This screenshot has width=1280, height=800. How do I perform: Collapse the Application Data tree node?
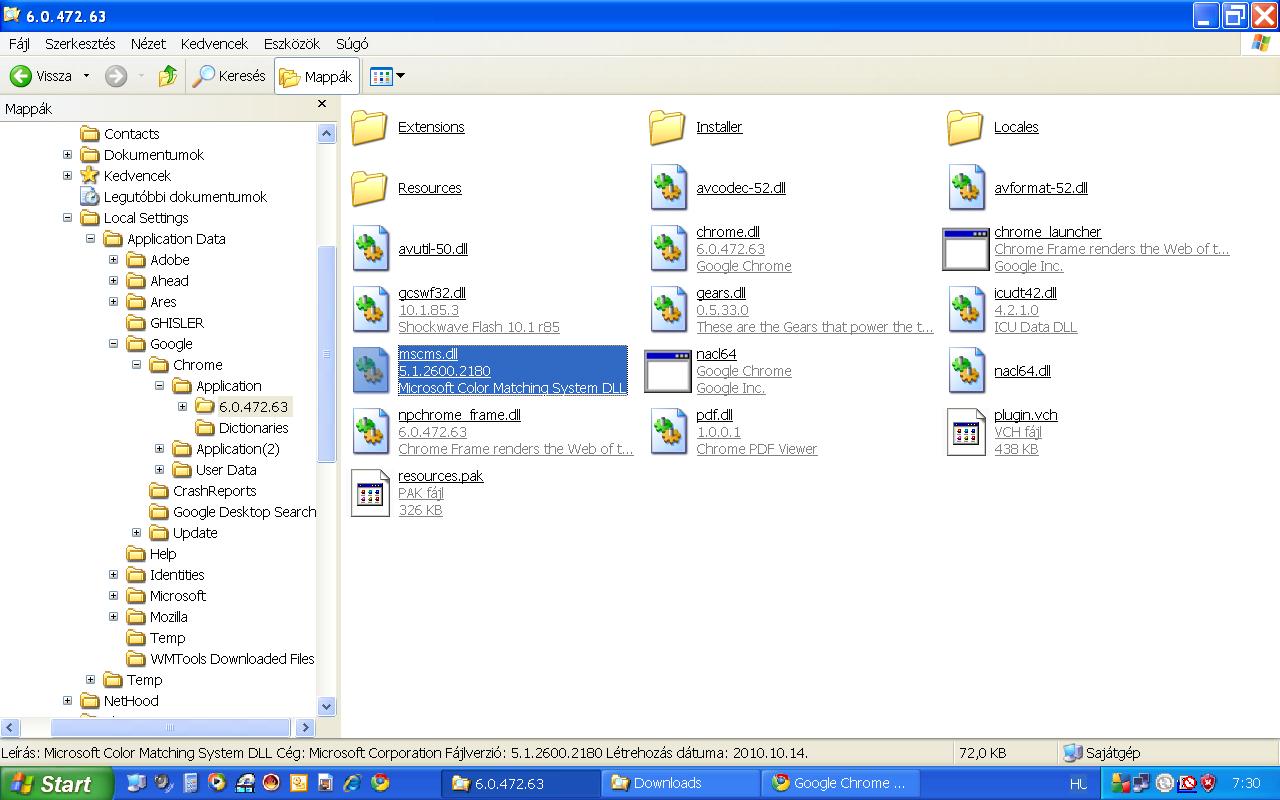(x=90, y=239)
